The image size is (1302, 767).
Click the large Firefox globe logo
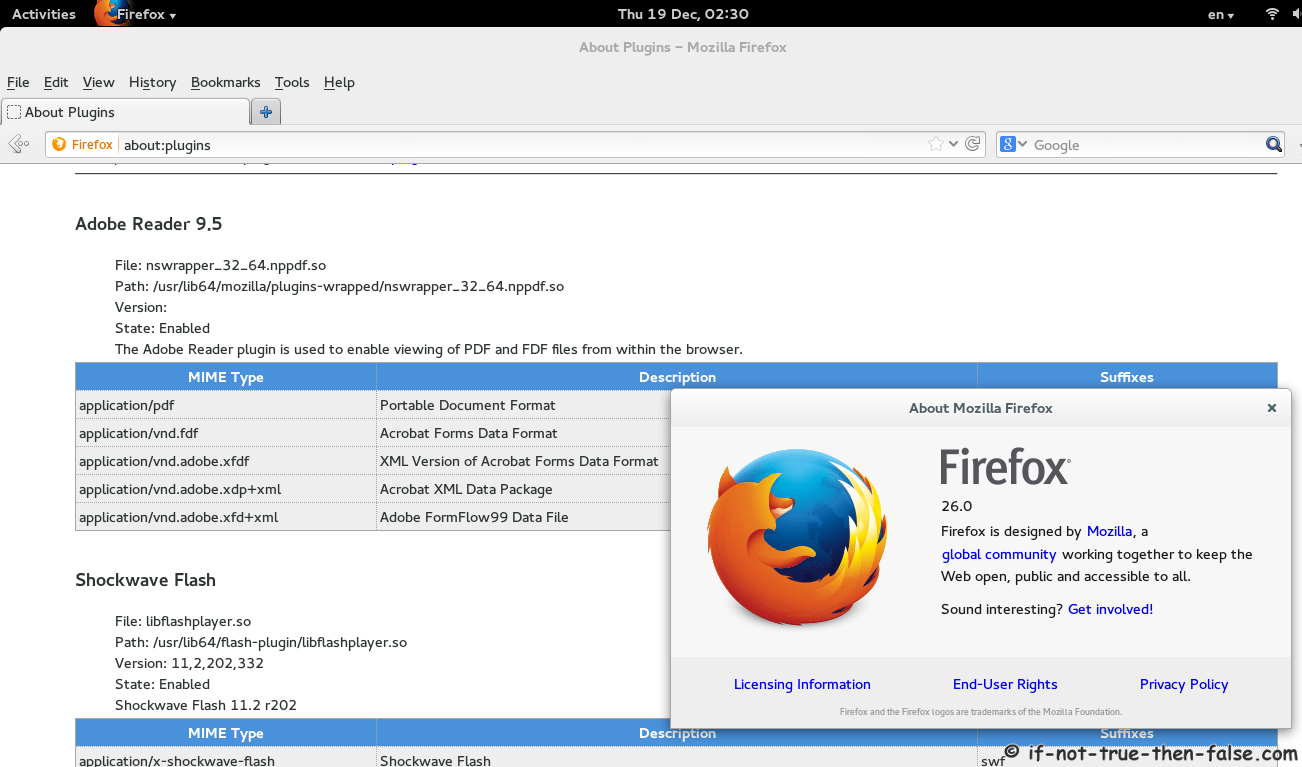tap(796, 536)
